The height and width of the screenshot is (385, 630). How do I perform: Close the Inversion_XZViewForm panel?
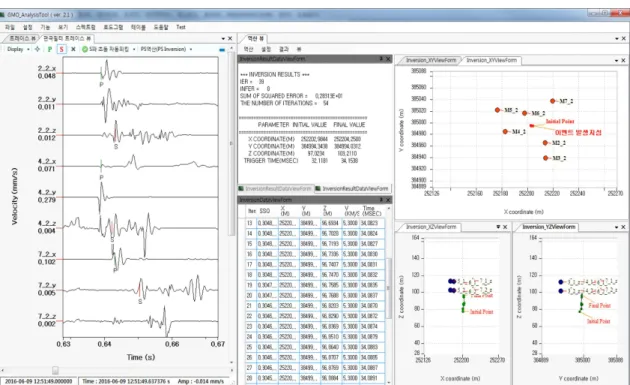point(505,227)
